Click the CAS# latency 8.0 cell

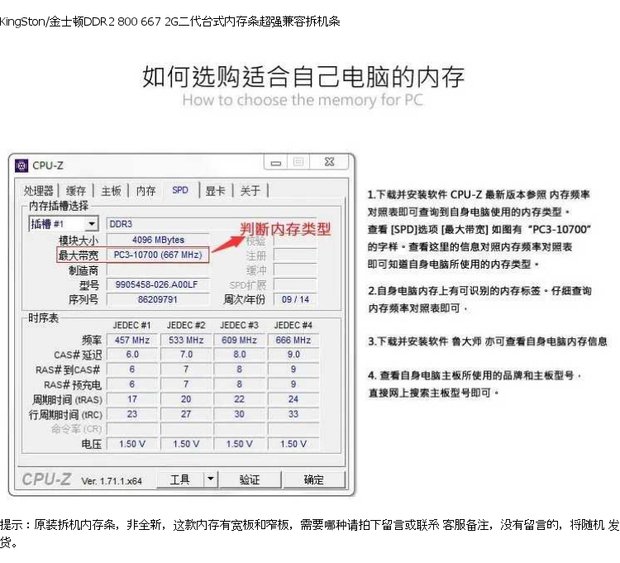click(x=239, y=355)
